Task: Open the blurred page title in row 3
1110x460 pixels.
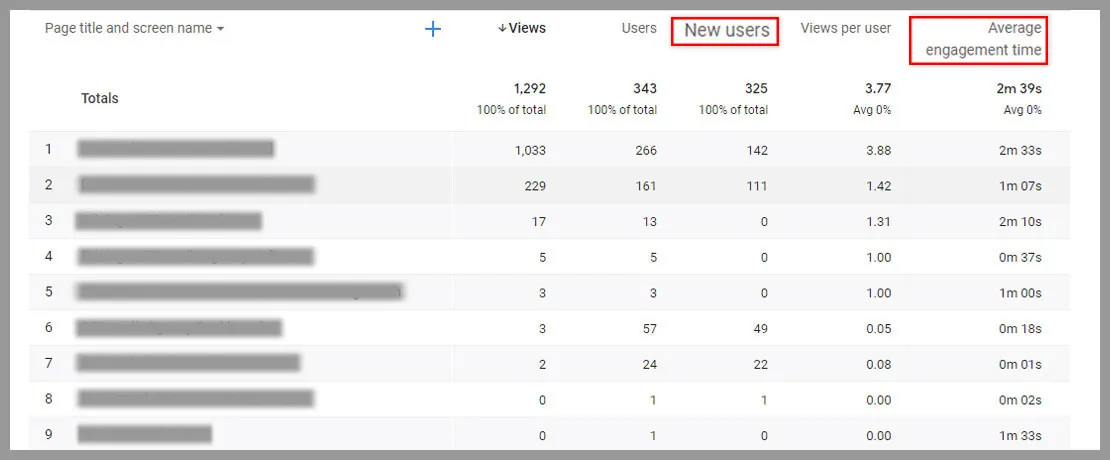Action: pos(168,221)
